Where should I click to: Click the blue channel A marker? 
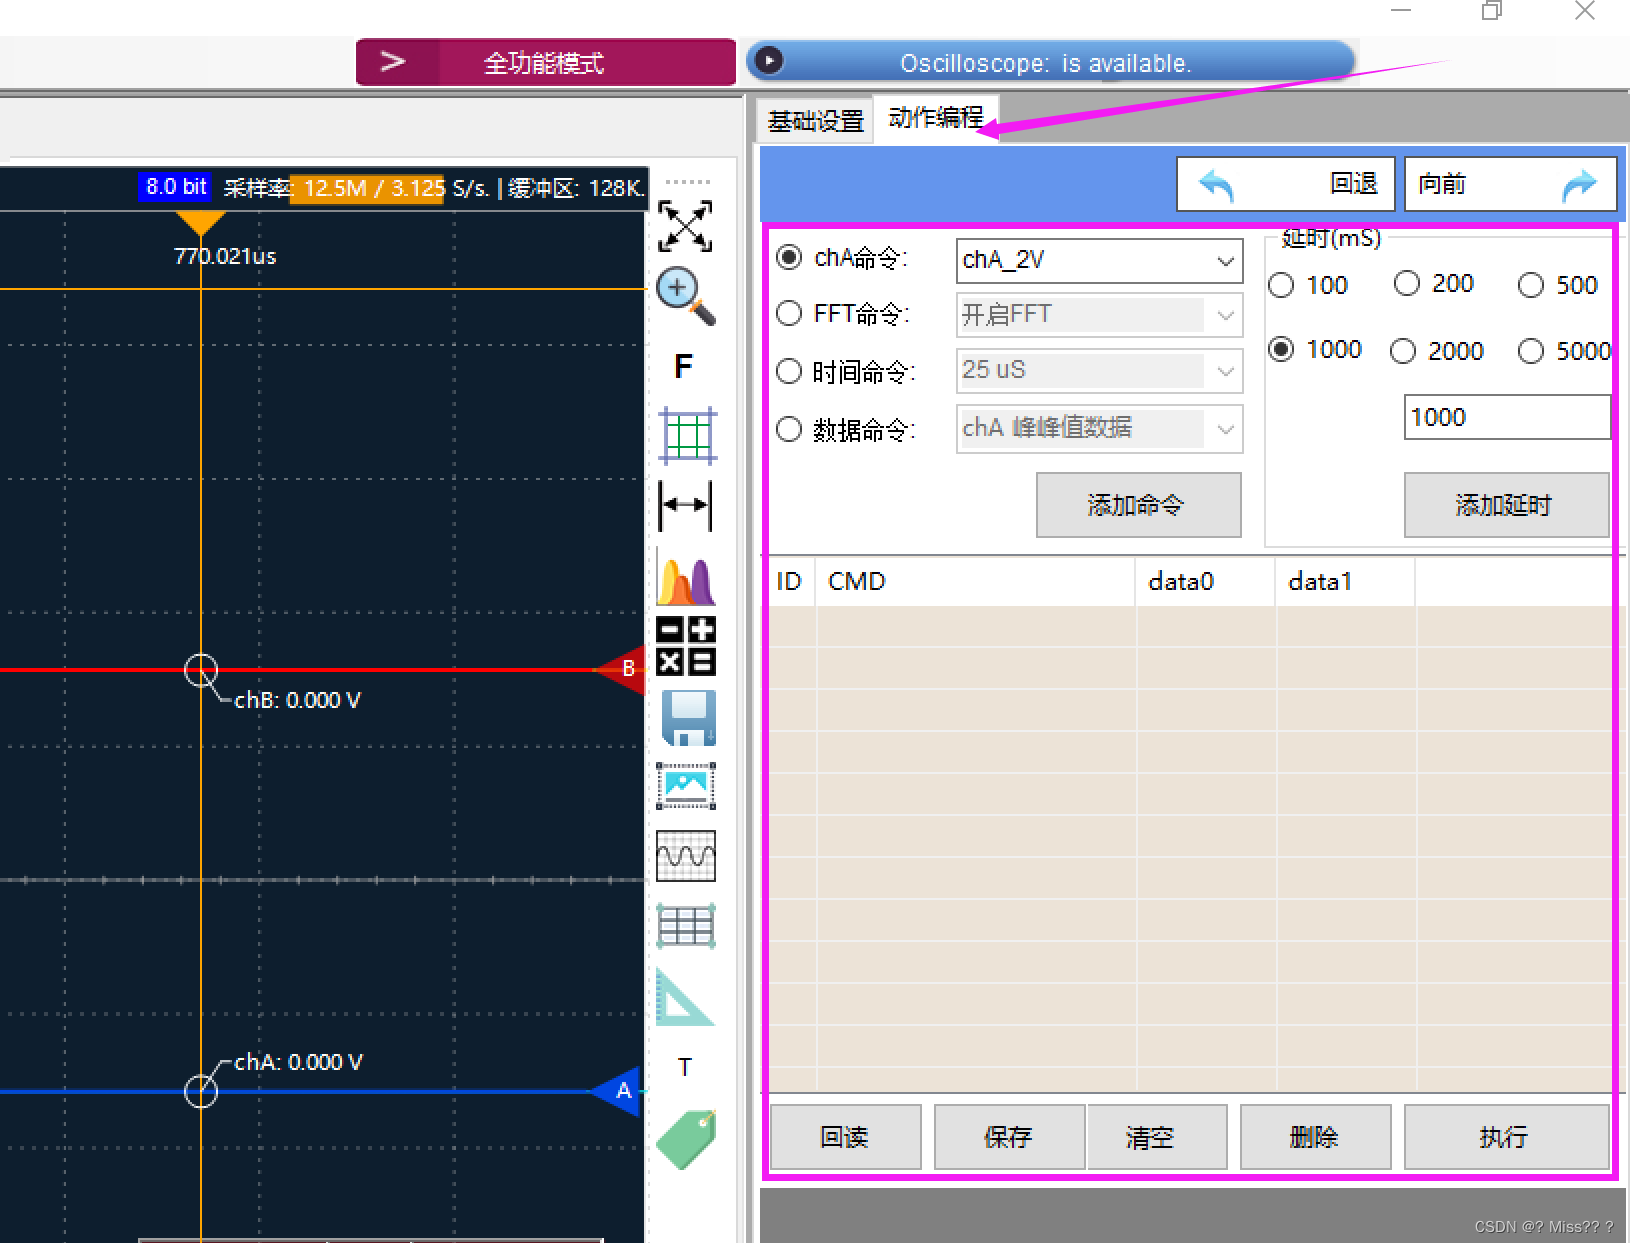coord(618,1091)
